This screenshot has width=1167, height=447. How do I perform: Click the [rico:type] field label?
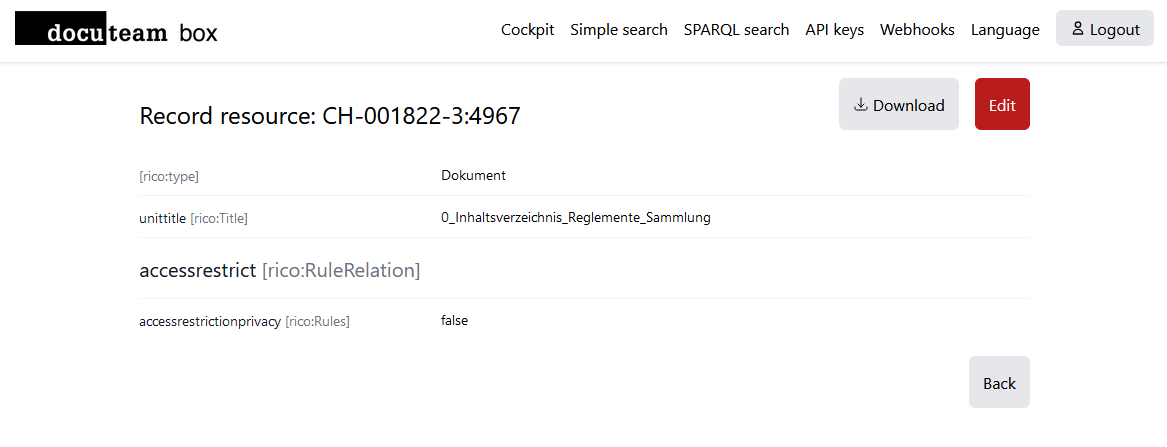click(169, 176)
